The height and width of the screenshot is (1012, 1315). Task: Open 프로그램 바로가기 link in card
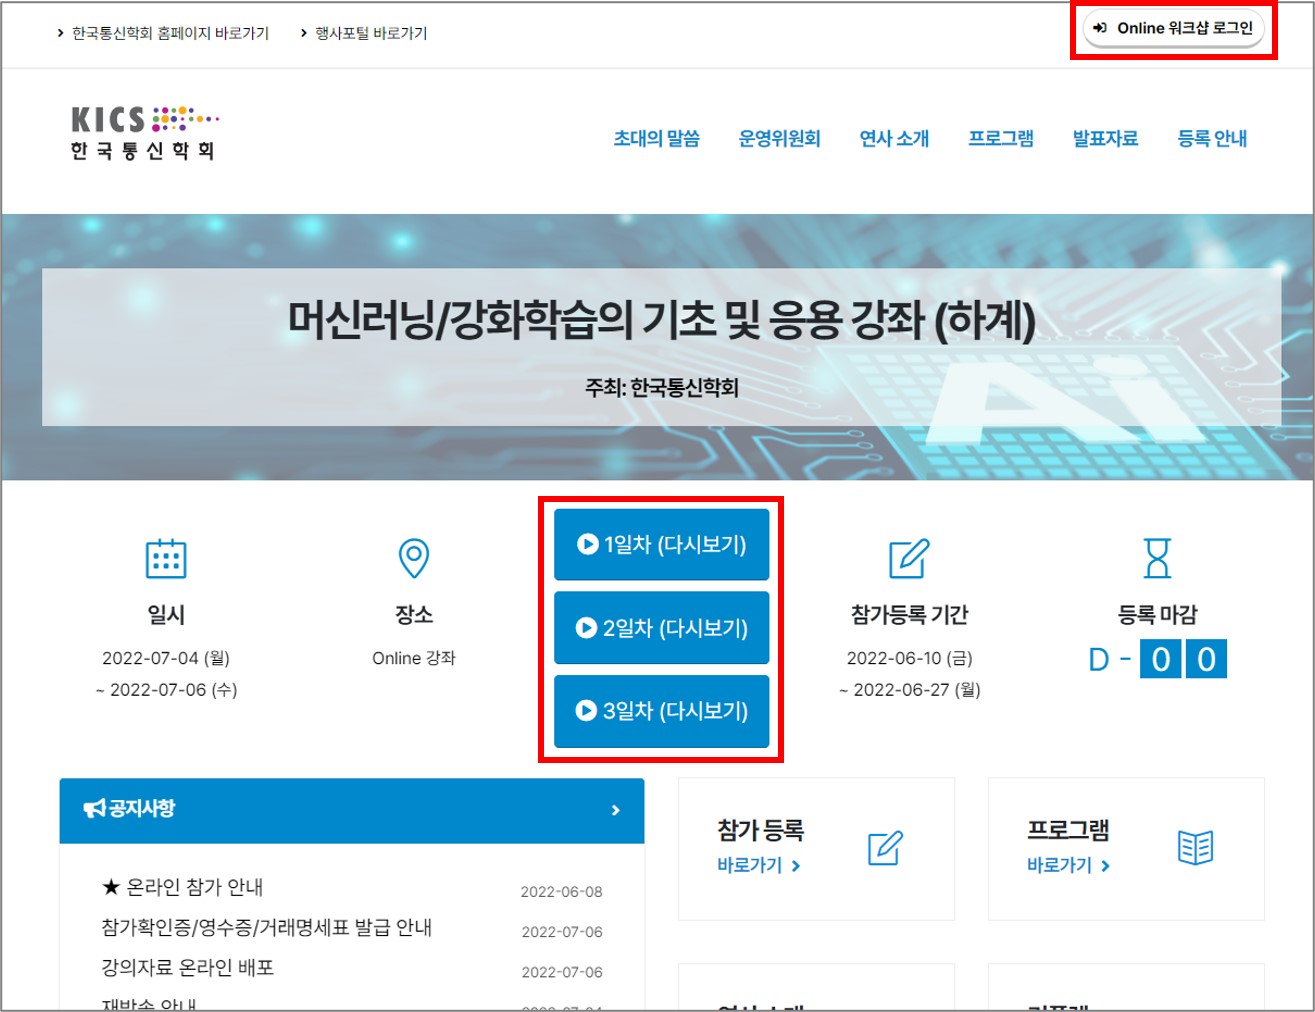click(x=1068, y=865)
